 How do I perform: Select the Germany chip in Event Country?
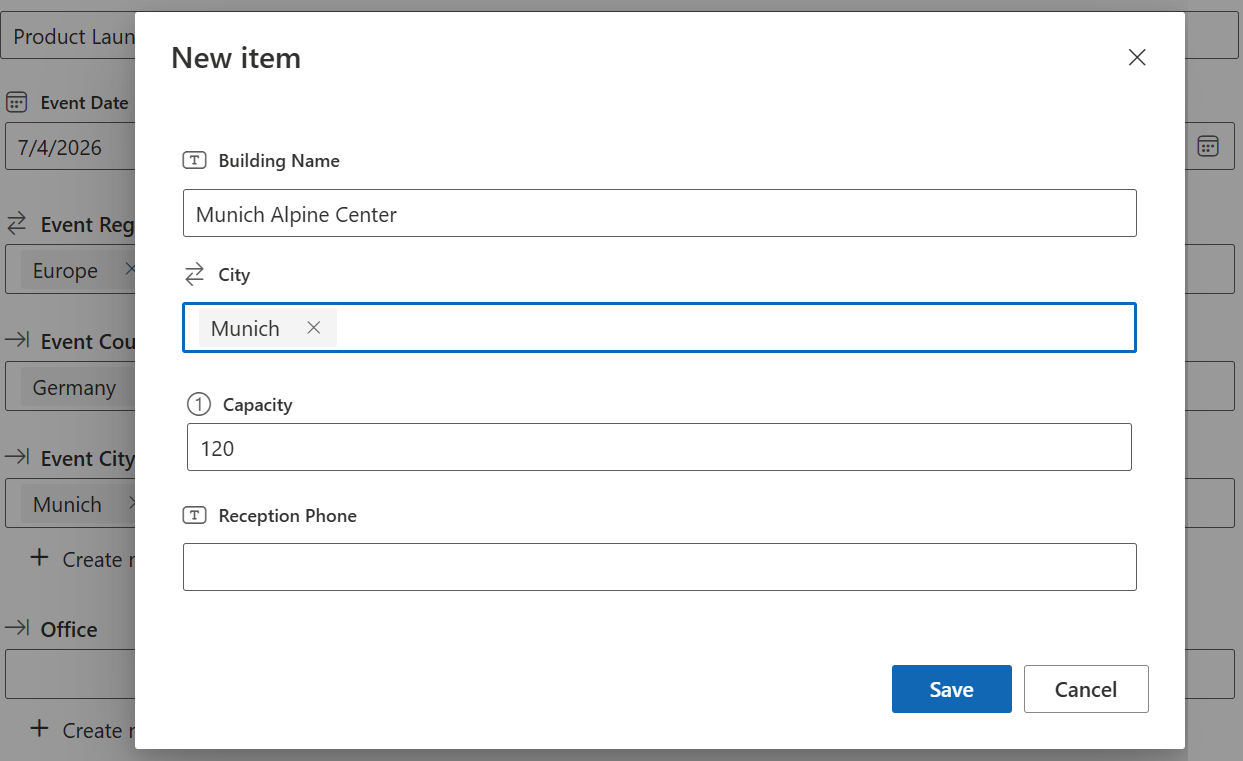(74, 388)
